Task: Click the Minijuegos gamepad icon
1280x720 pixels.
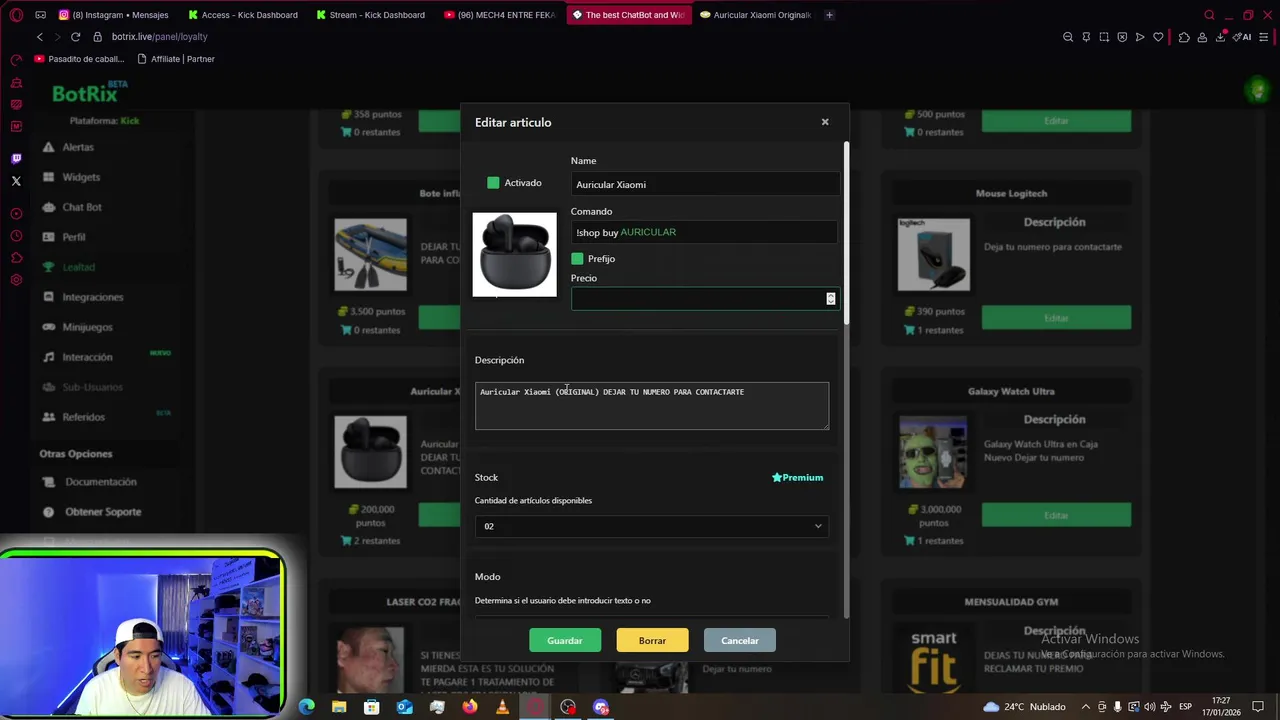Action: click(48, 327)
